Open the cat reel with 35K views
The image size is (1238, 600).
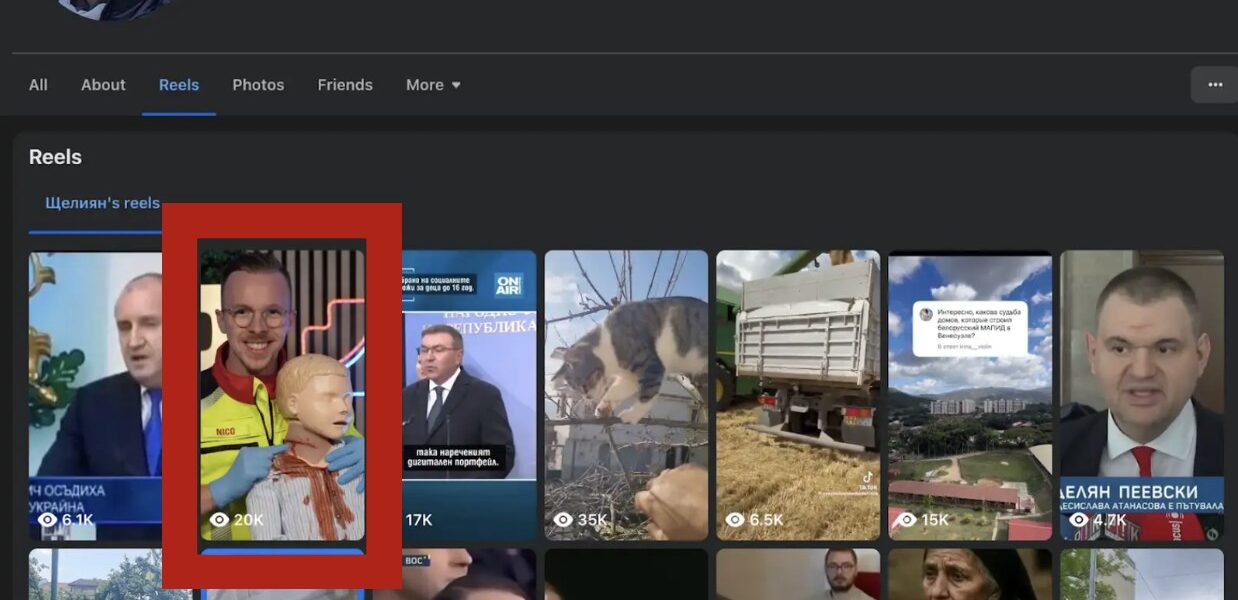click(x=626, y=395)
